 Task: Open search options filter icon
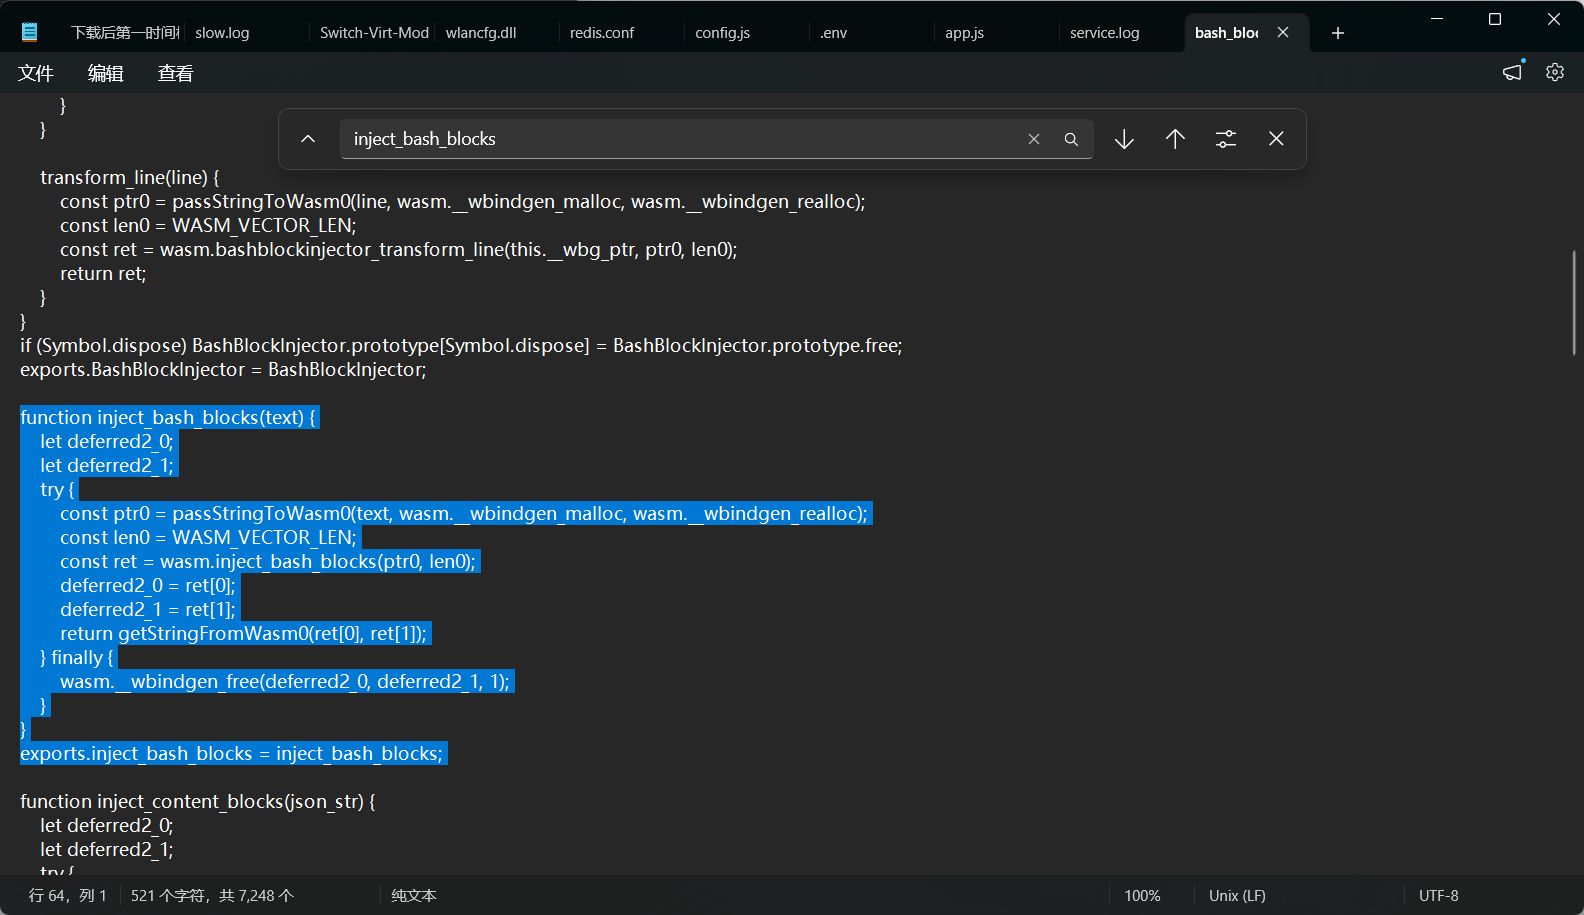pyautogui.click(x=1226, y=139)
